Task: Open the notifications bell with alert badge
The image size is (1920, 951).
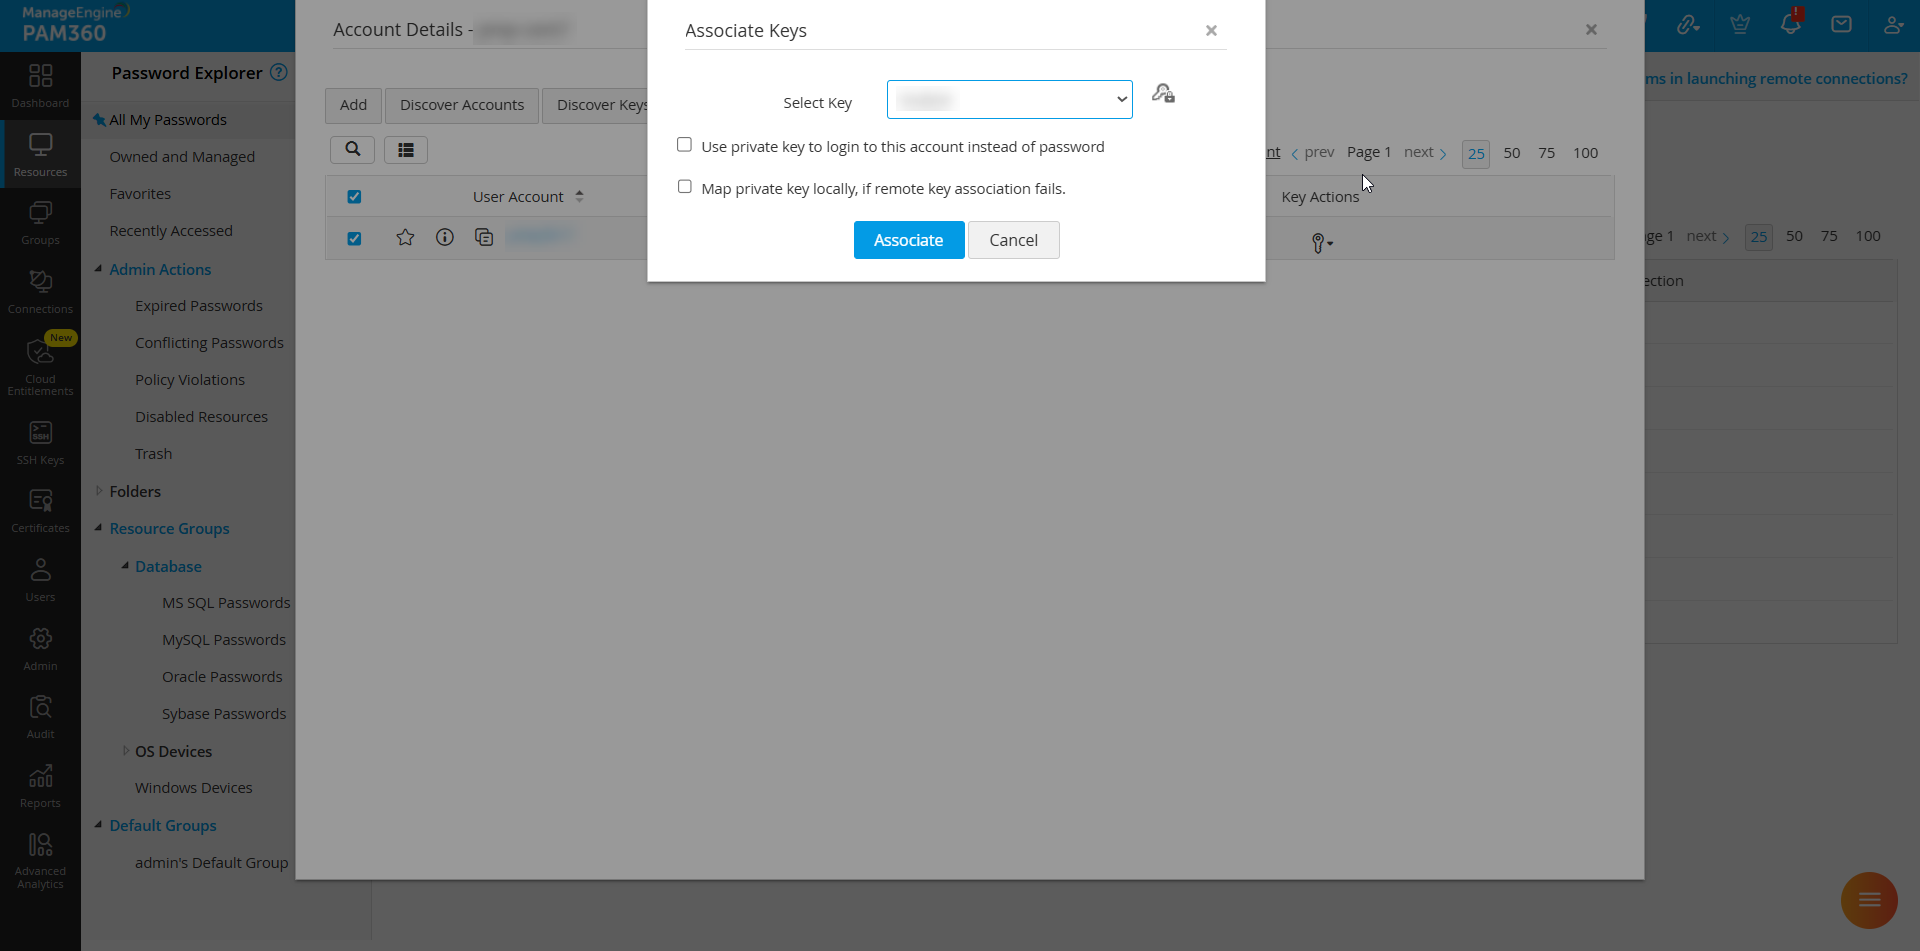Action: pos(1790,23)
